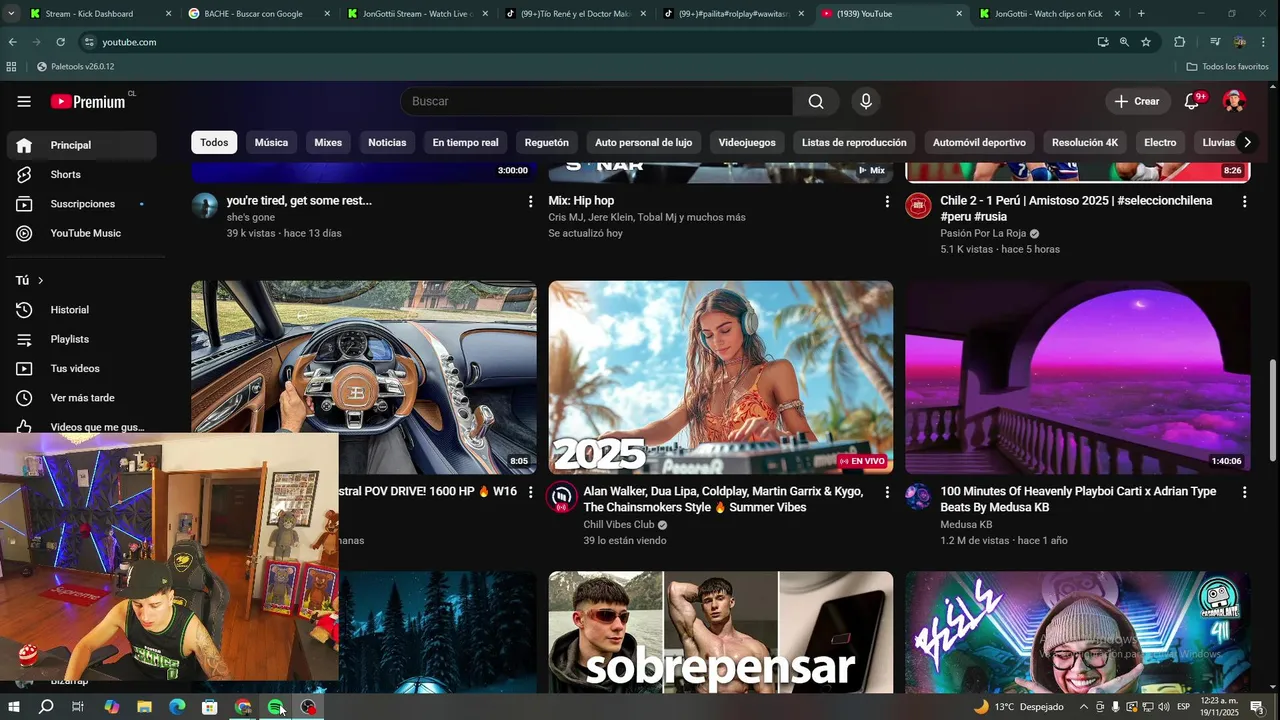Screen dimensions: 1280x720
Task: Select the Música filter chip
Action: [271, 142]
